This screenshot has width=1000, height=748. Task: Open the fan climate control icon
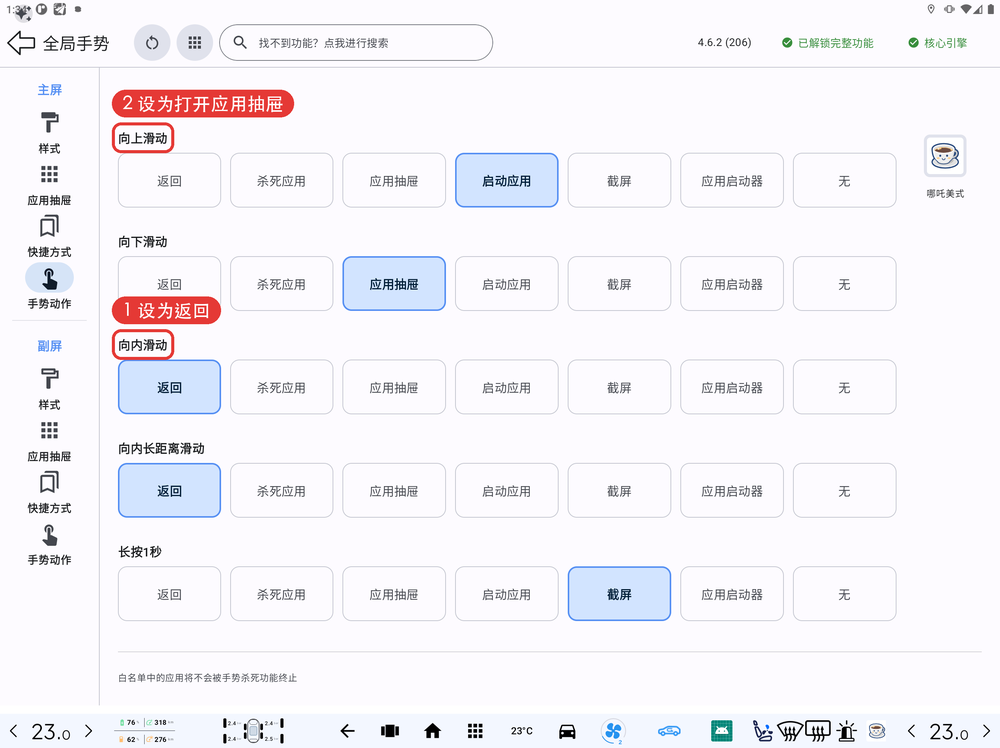point(613,731)
